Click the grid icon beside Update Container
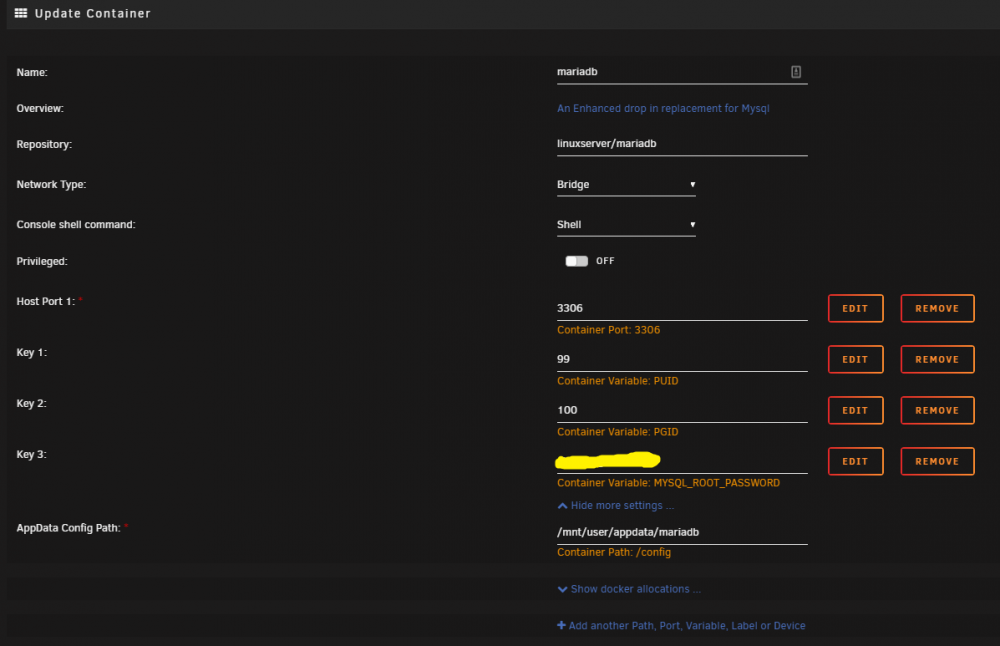 point(21,13)
